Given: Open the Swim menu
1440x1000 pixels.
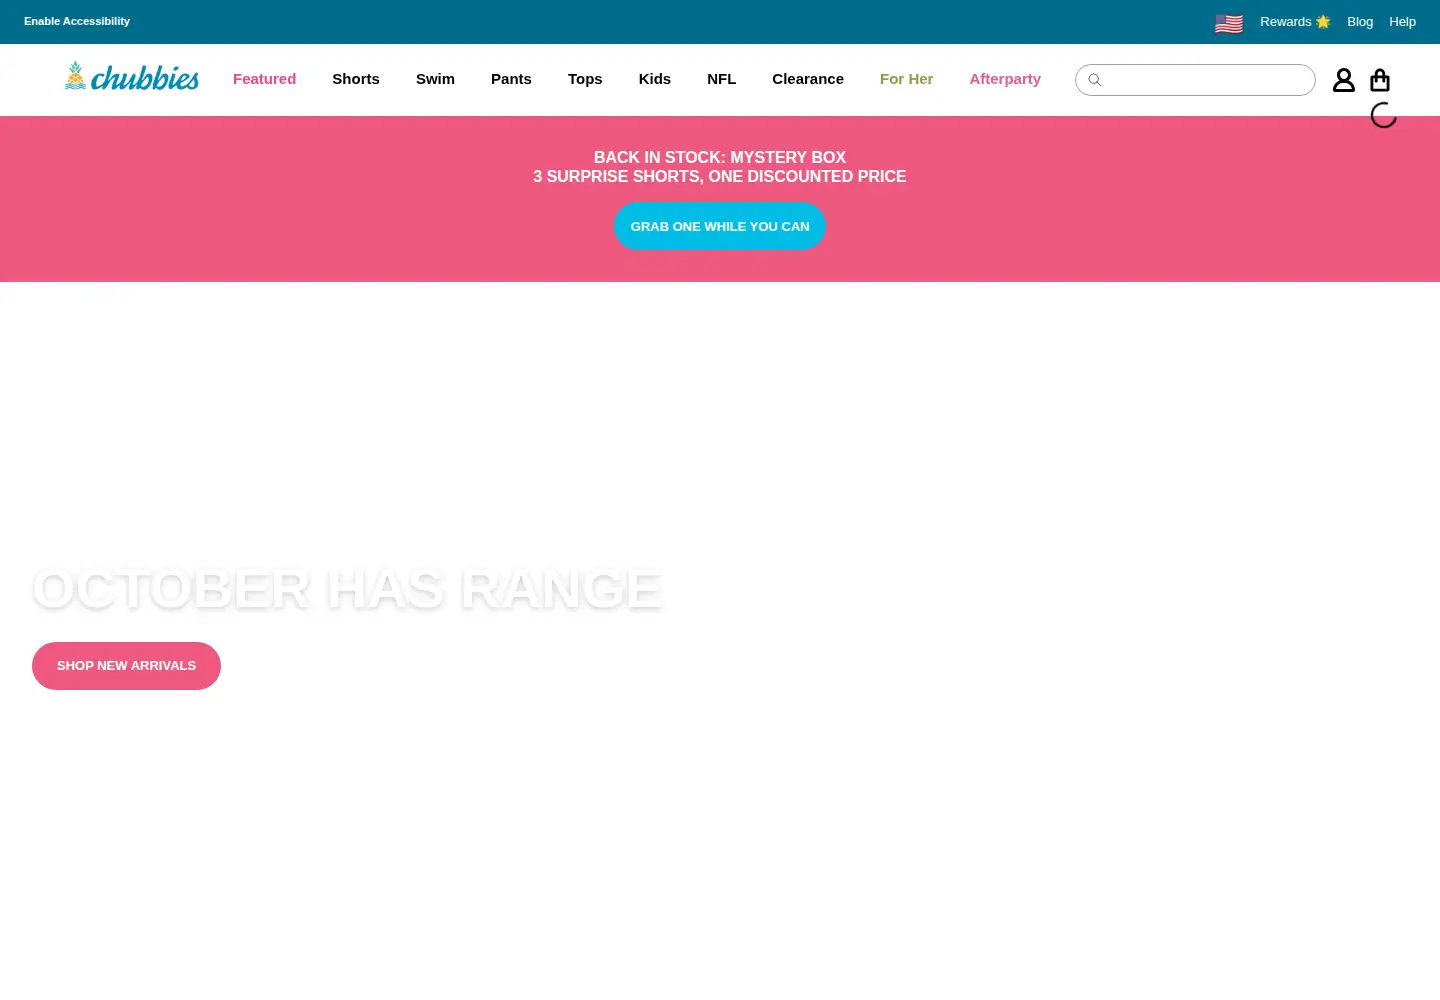Looking at the screenshot, I should tap(435, 79).
